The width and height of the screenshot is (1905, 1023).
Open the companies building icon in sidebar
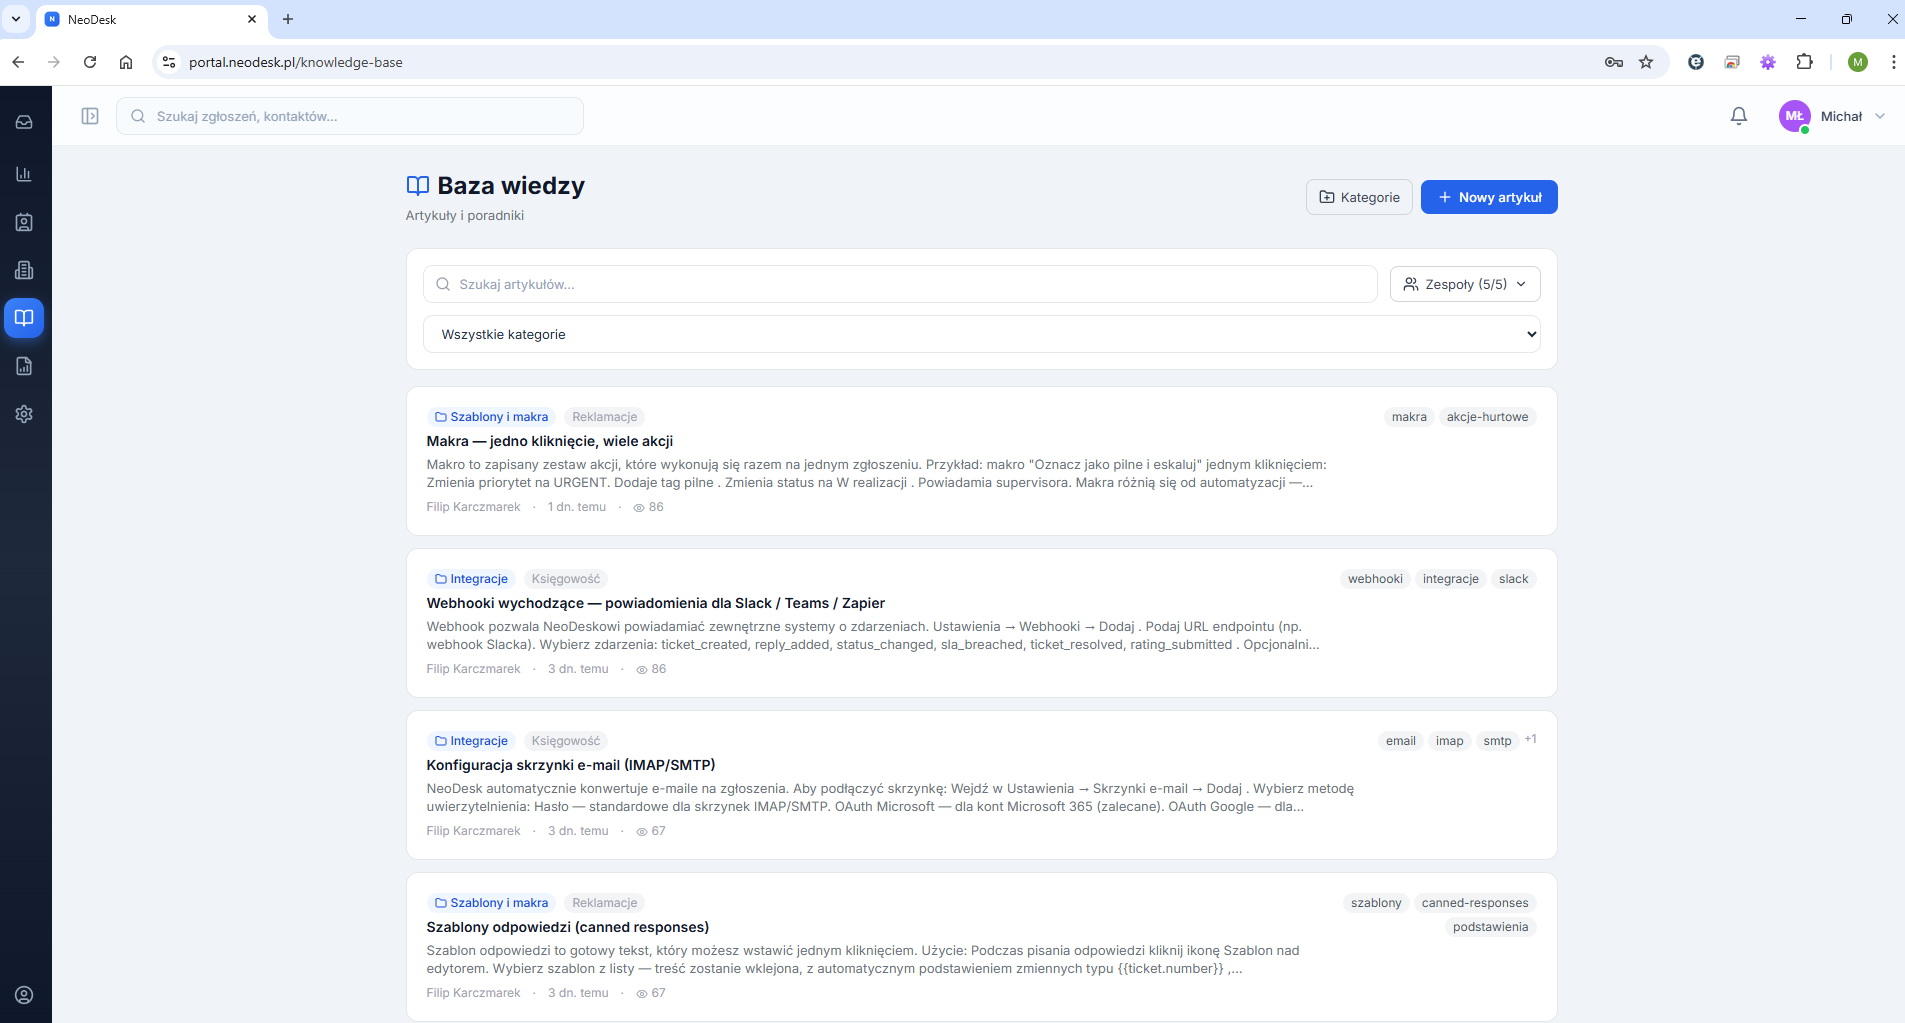click(x=24, y=270)
